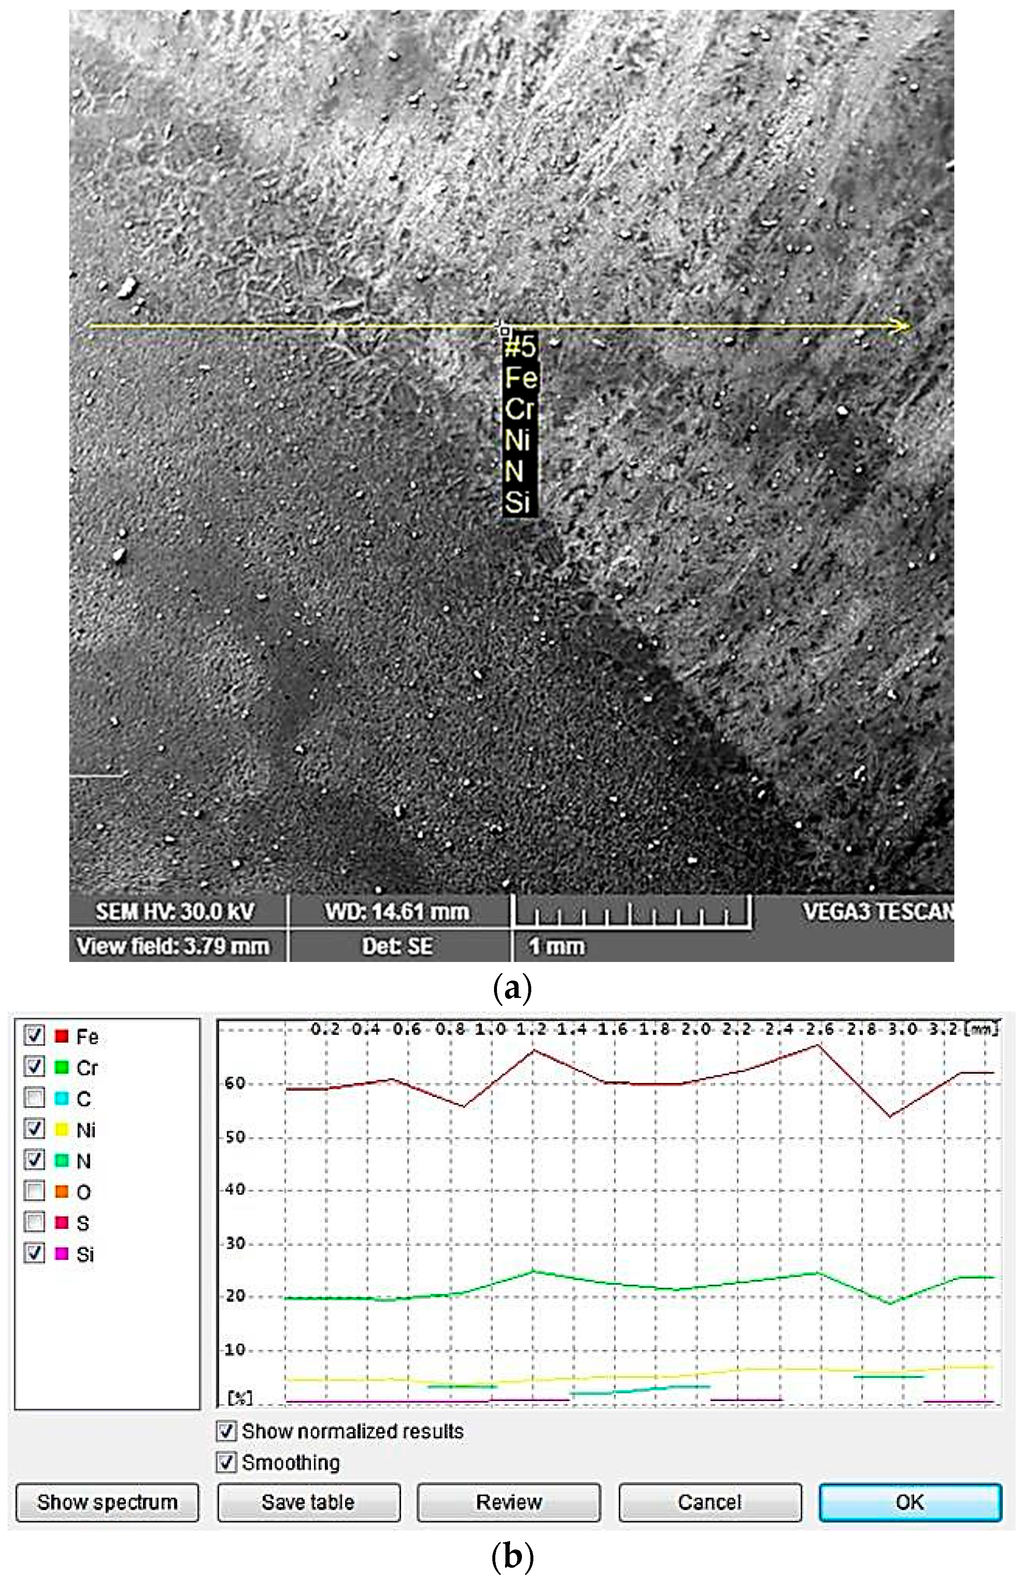The image size is (1024, 1580).
Task: Check the S element checkbox
Action: click(35, 1222)
